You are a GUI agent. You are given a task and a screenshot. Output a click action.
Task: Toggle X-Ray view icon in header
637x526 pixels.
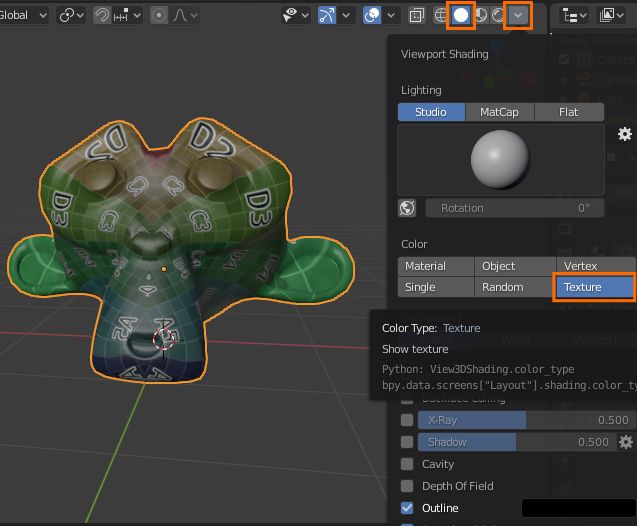point(416,15)
